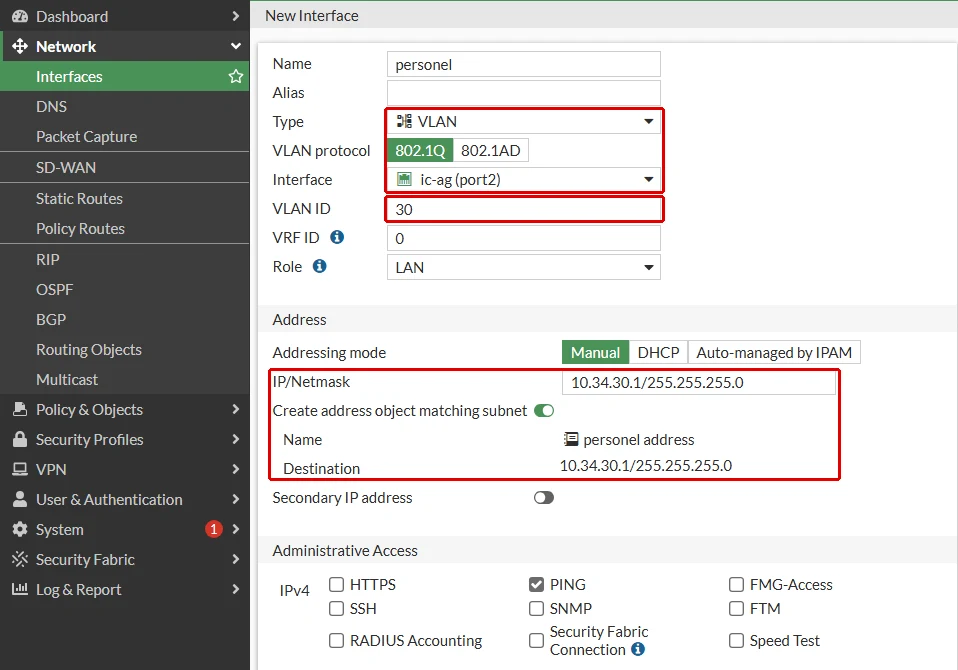Open the Role dropdown showing LAN
958x670 pixels.
tap(524, 267)
